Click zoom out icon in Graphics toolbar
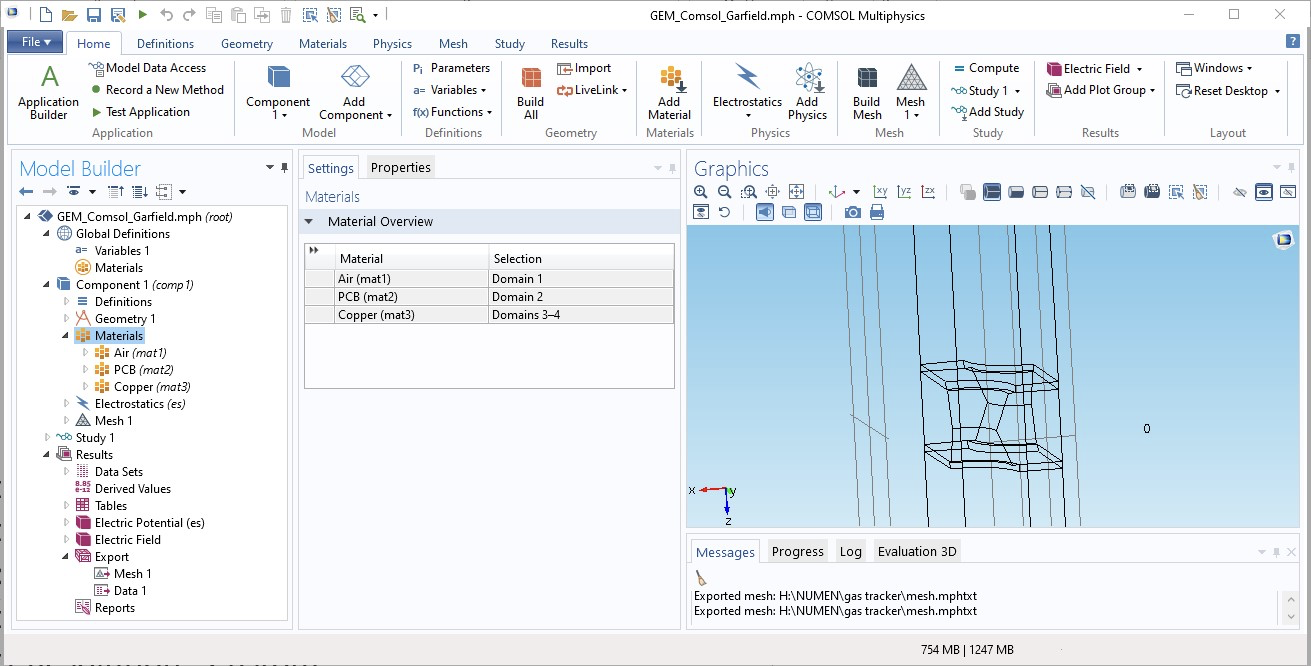Screen dimensions: 1311x666 724,191
